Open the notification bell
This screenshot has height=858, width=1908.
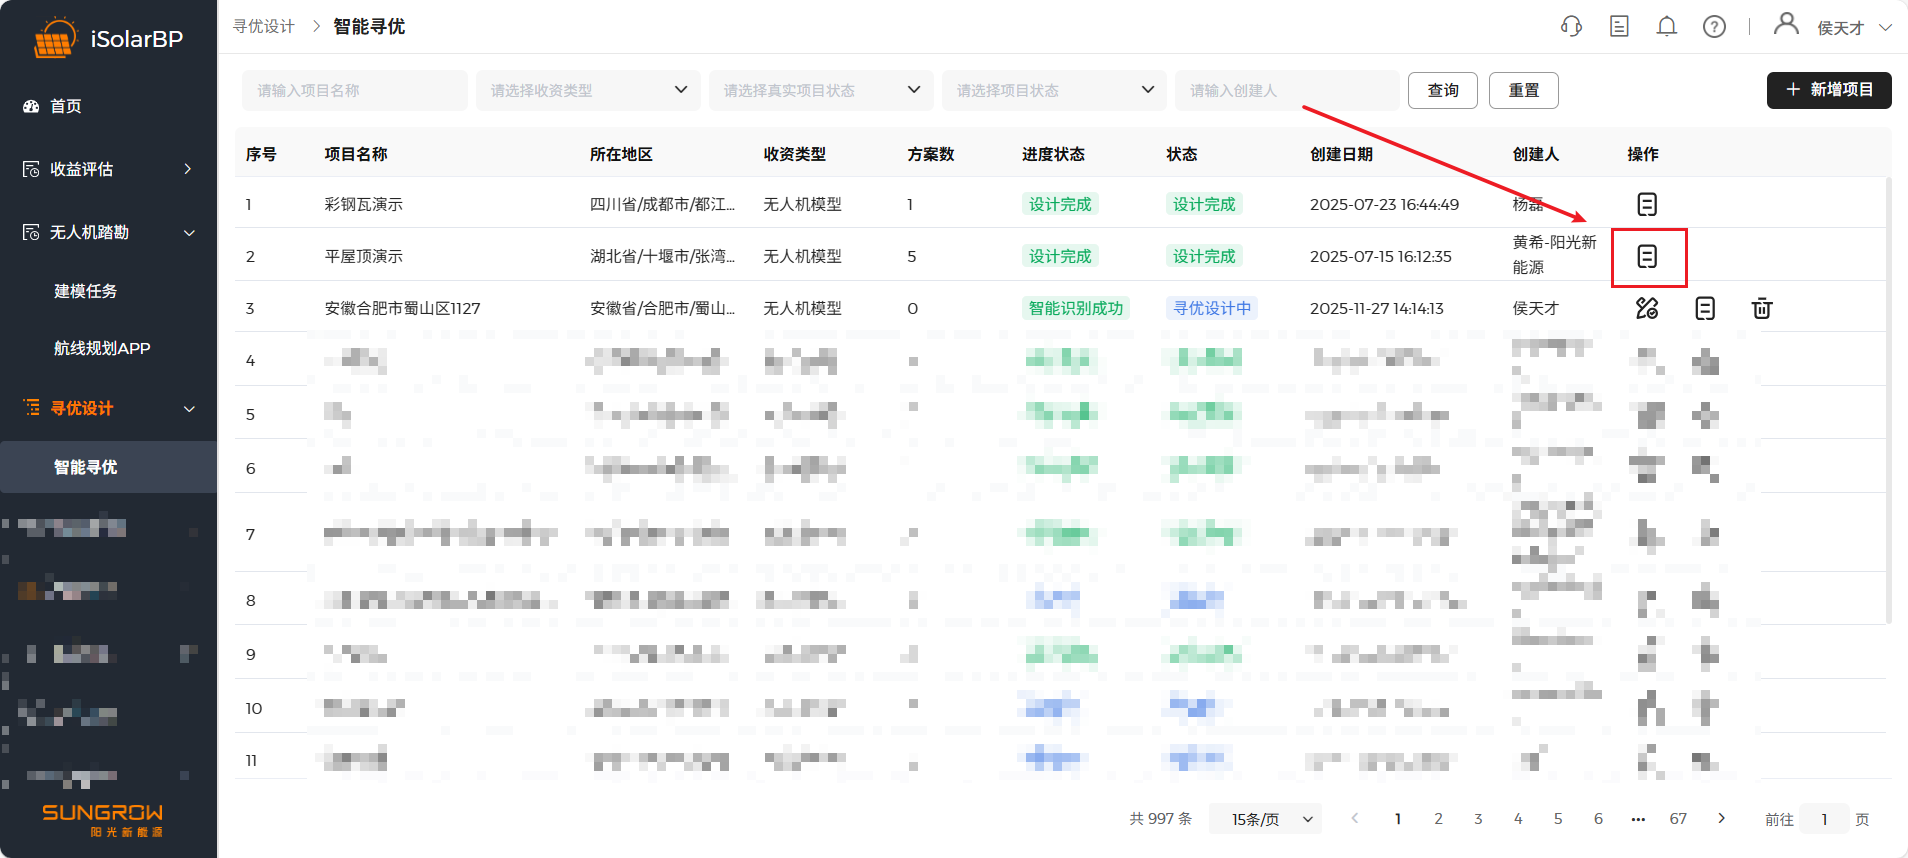[x=1666, y=27]
